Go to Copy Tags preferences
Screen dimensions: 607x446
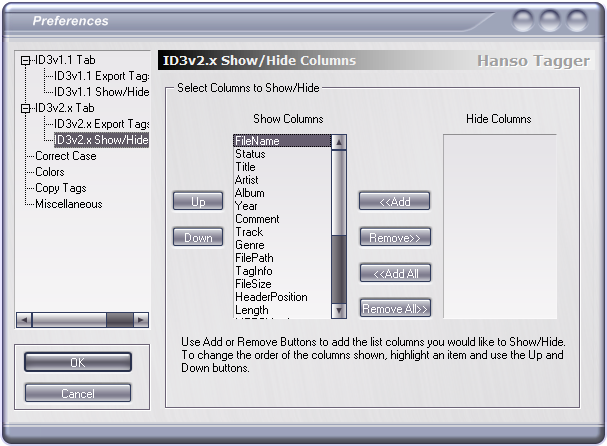(x=61, y=188)
